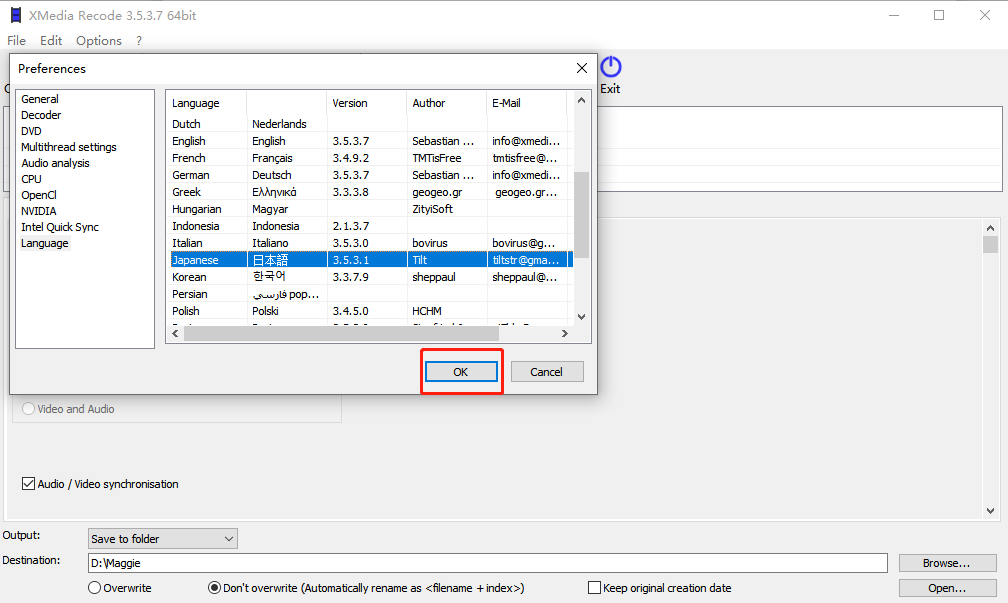Click the Version column header

coord(366,103)
